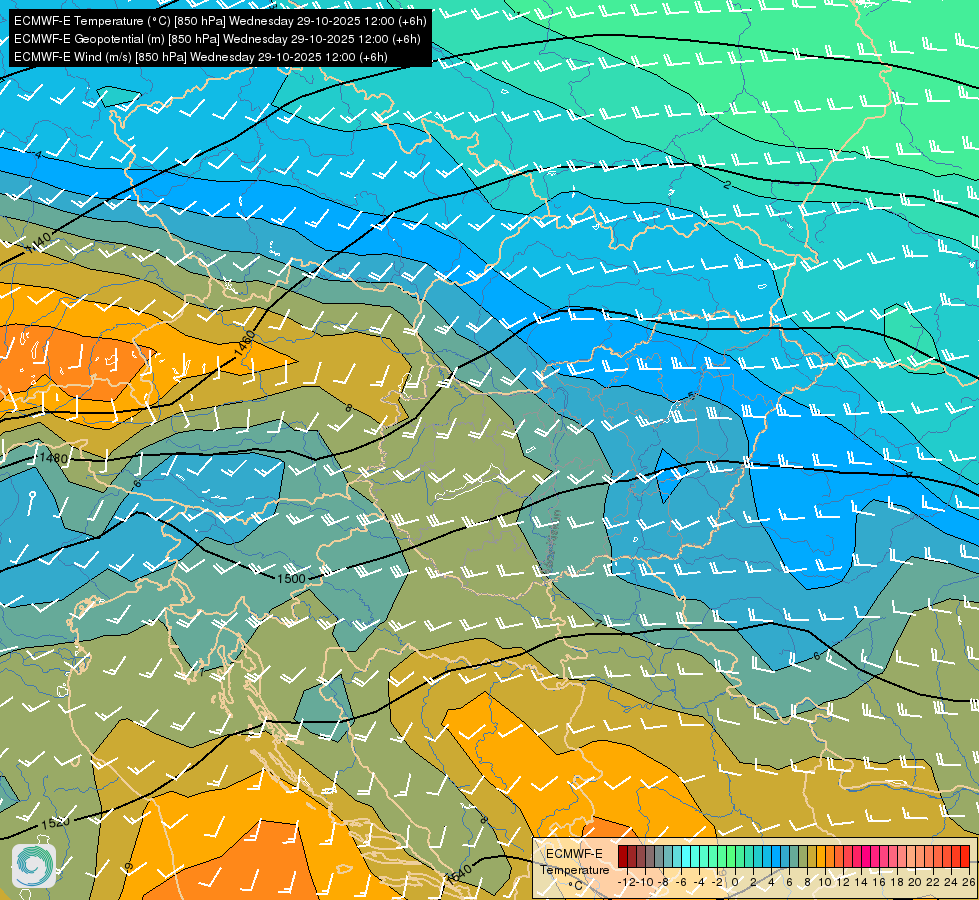This screenshot has height=900, width=979.
Task: Click the legend tick label 14
Action: [862, 883]
